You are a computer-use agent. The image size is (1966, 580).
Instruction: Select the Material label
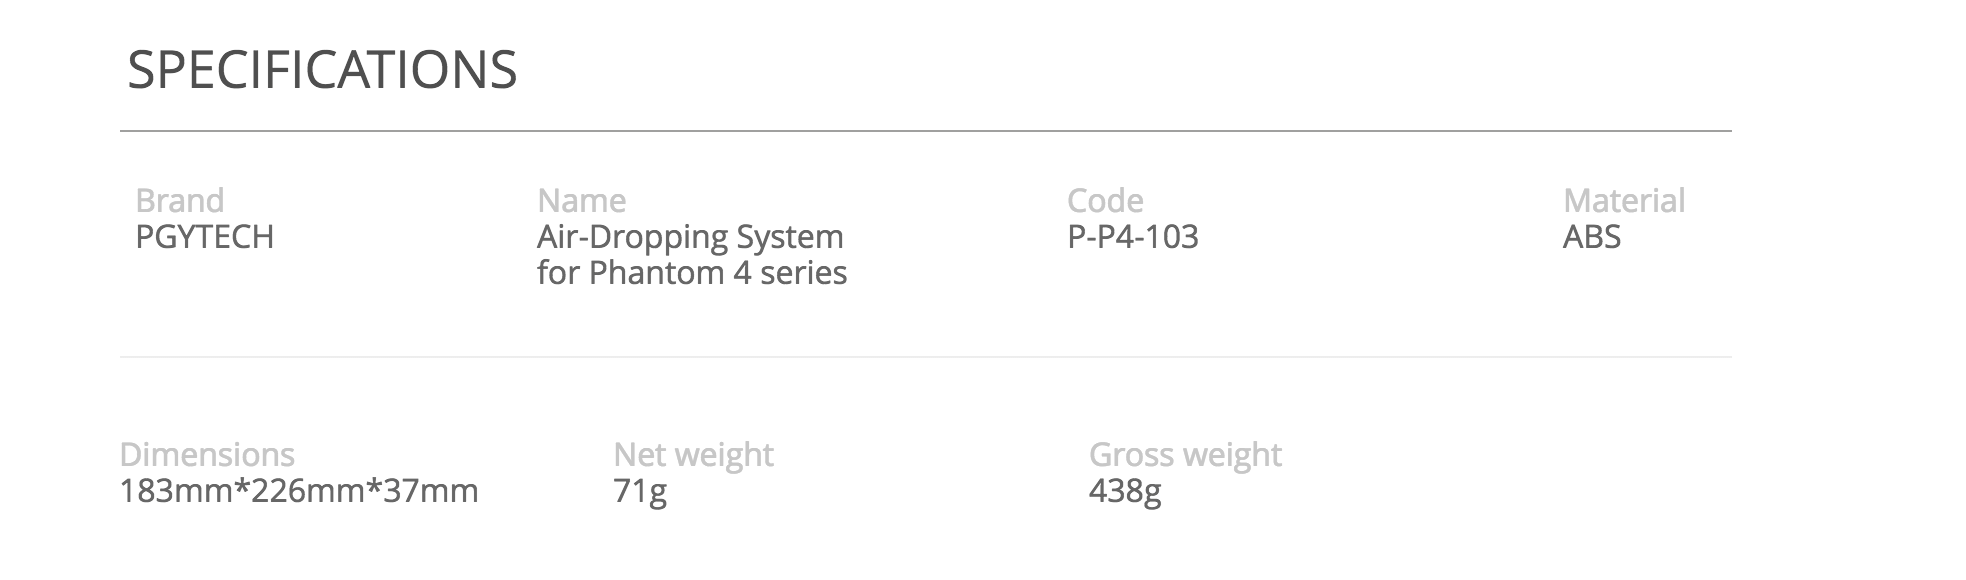1624,200
